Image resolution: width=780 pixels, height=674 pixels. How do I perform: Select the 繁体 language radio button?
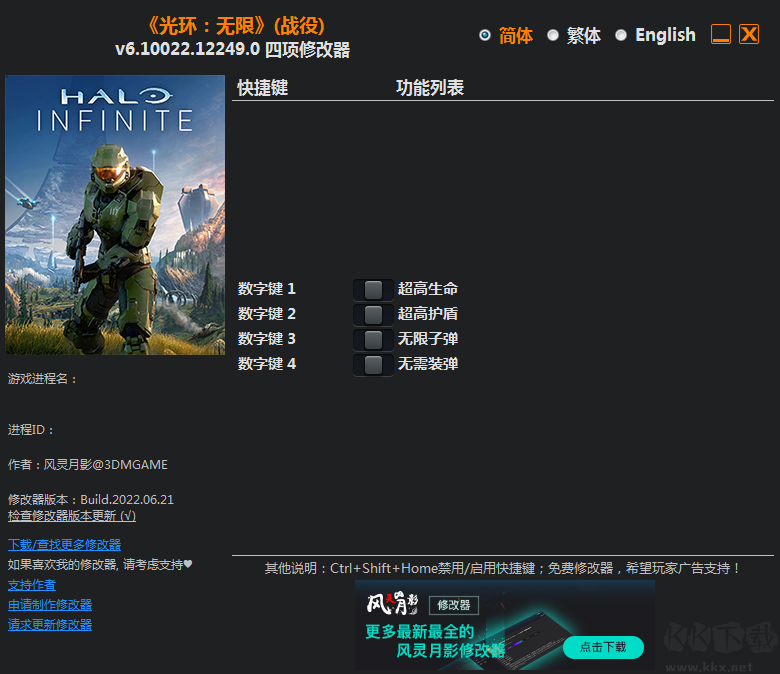553,35
